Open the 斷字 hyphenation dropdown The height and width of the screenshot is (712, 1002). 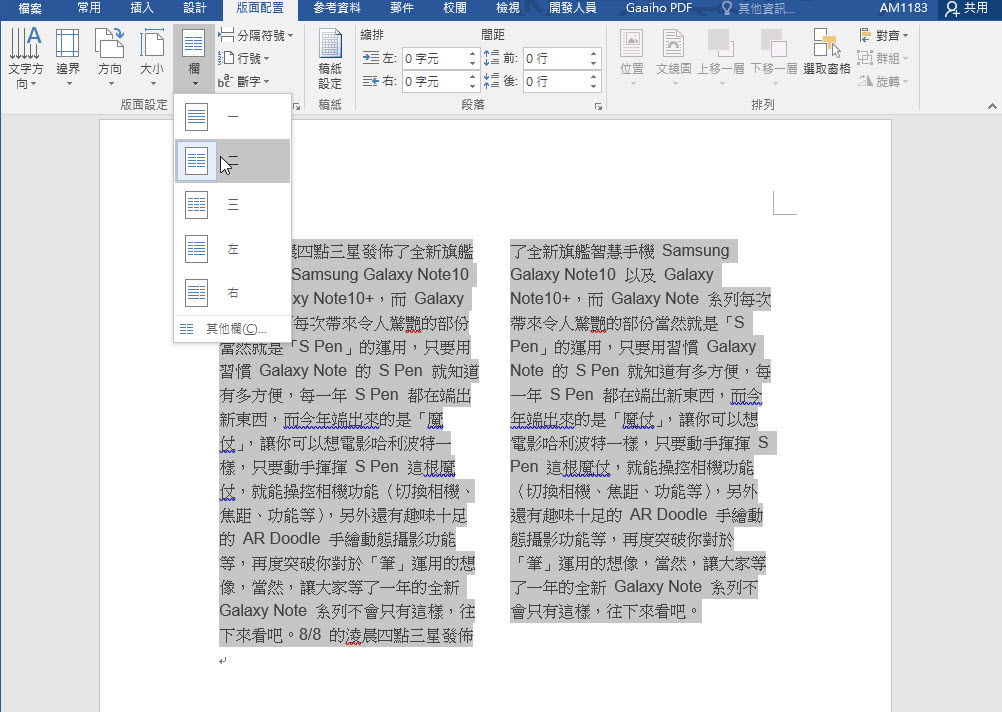[243, 81]
